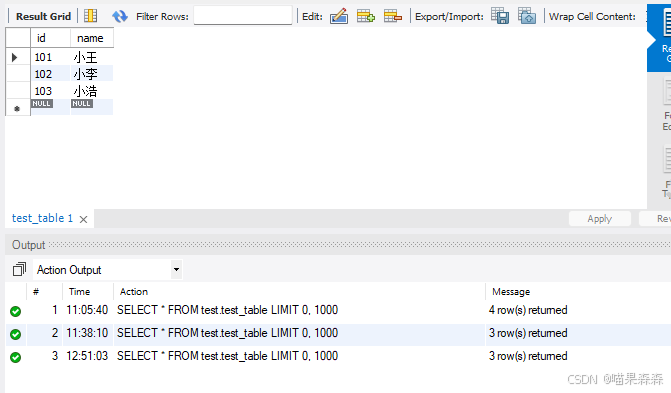Click inside the Filter Rows input field
Screen dimensions: 671x393
(x=243, y=16)
